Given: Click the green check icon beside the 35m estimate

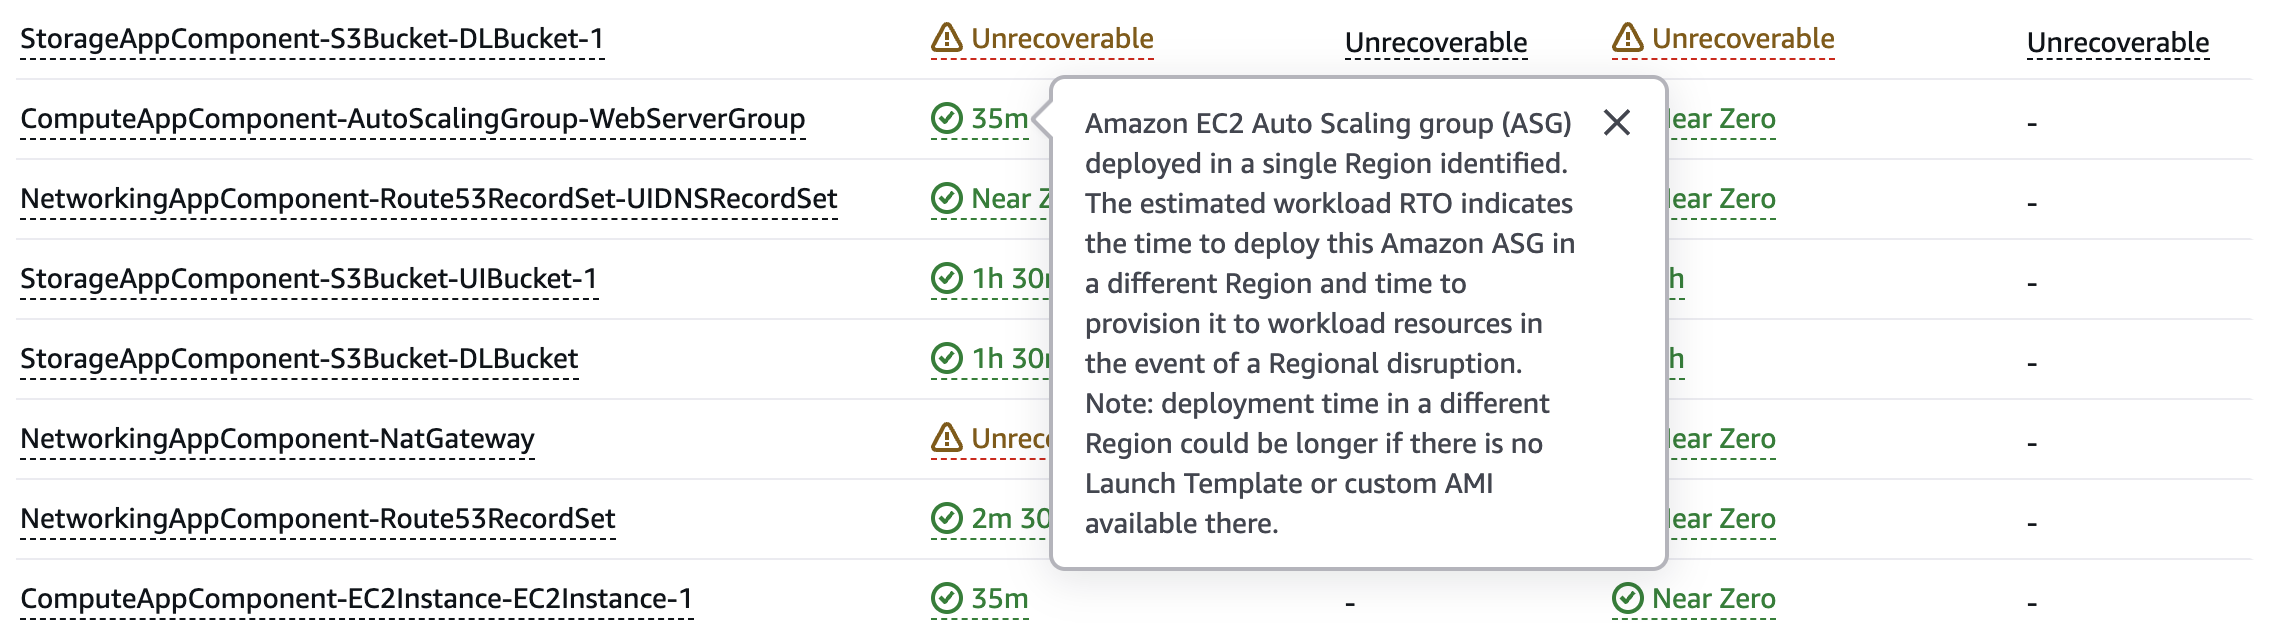Looking at the screenshot, I should point(946,118).
